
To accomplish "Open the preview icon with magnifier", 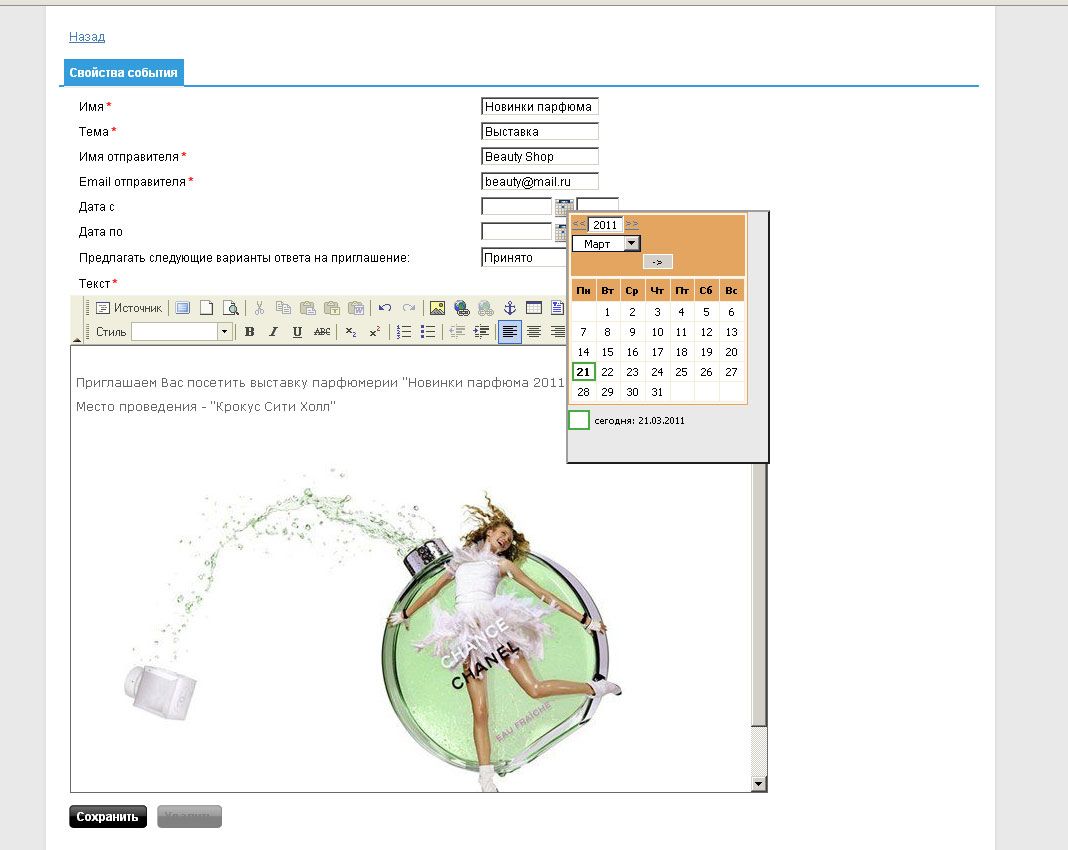I will [232, 308].
